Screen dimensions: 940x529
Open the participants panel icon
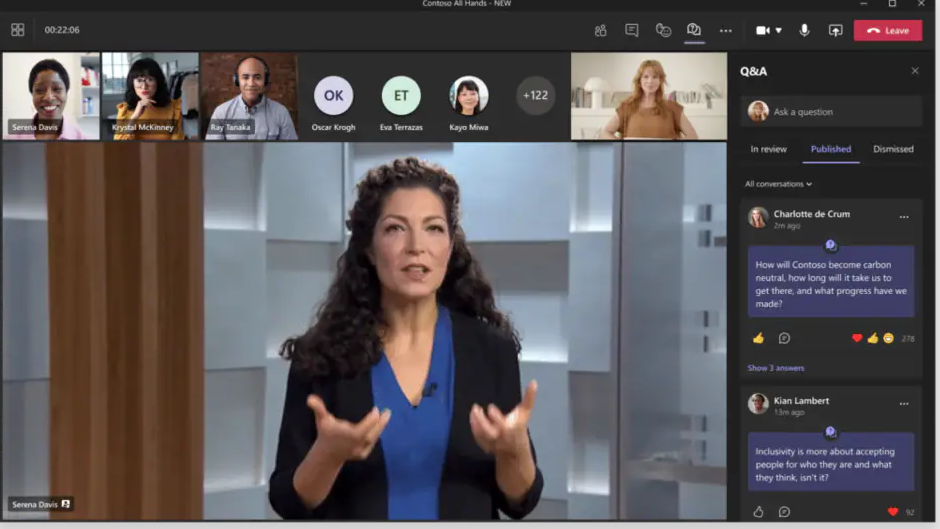point(600,30)
